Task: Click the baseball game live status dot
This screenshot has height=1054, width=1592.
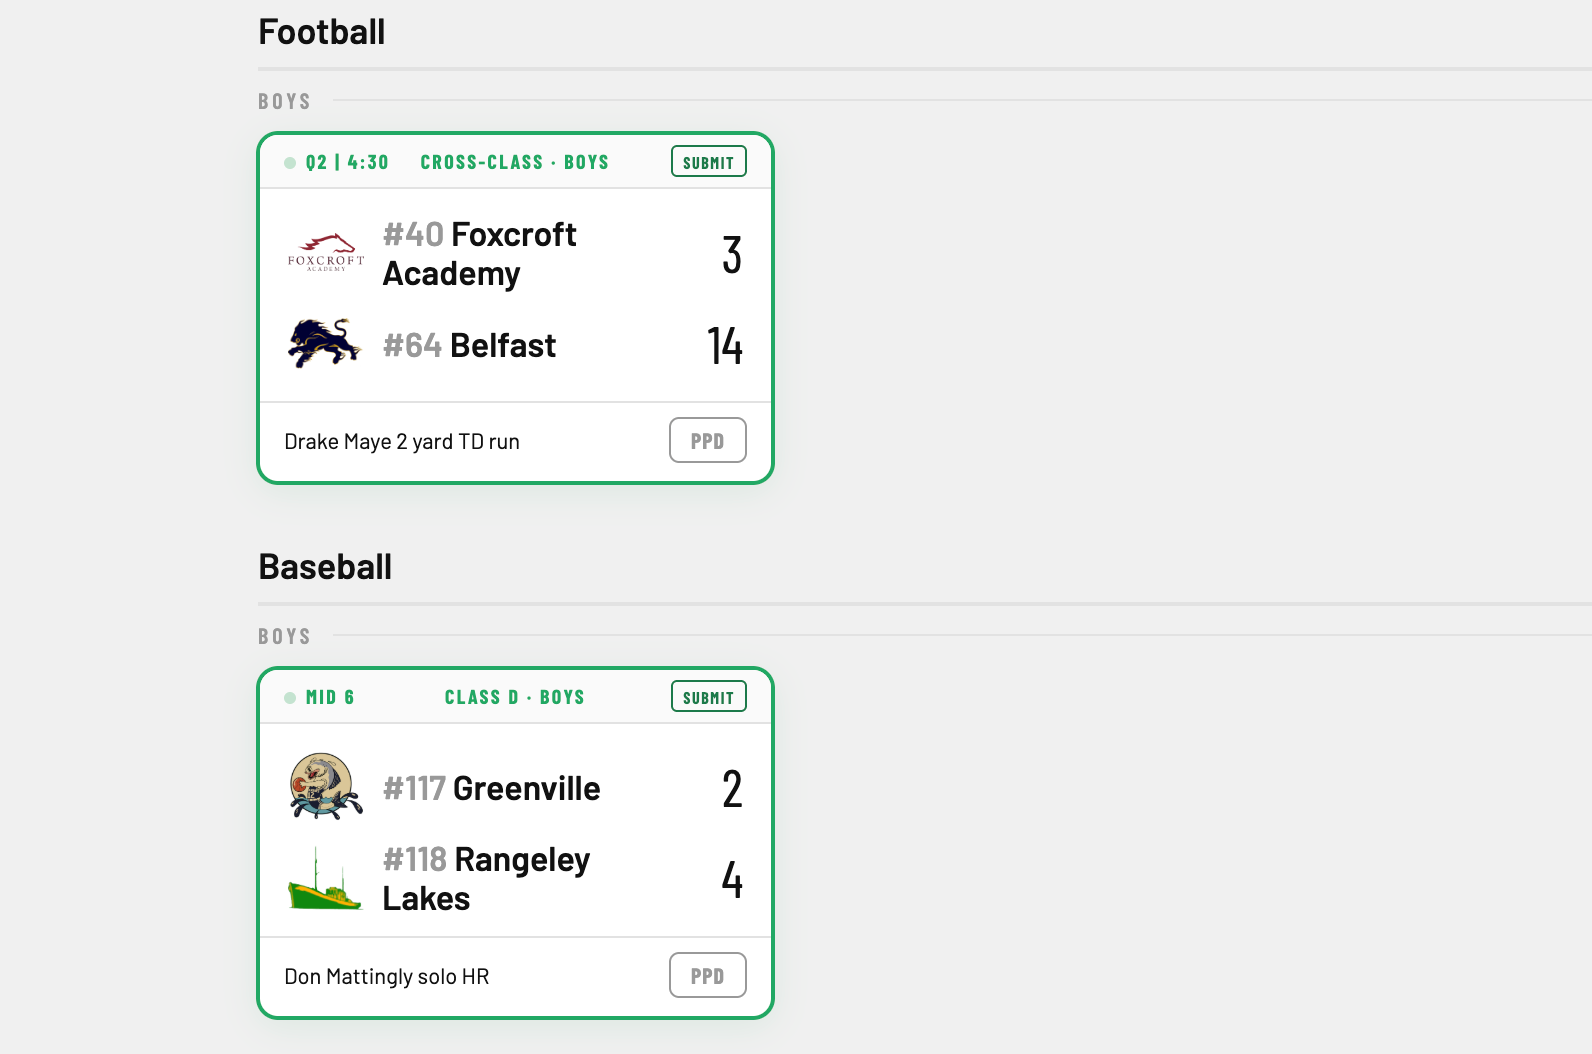Action: [x=290, y=698]
